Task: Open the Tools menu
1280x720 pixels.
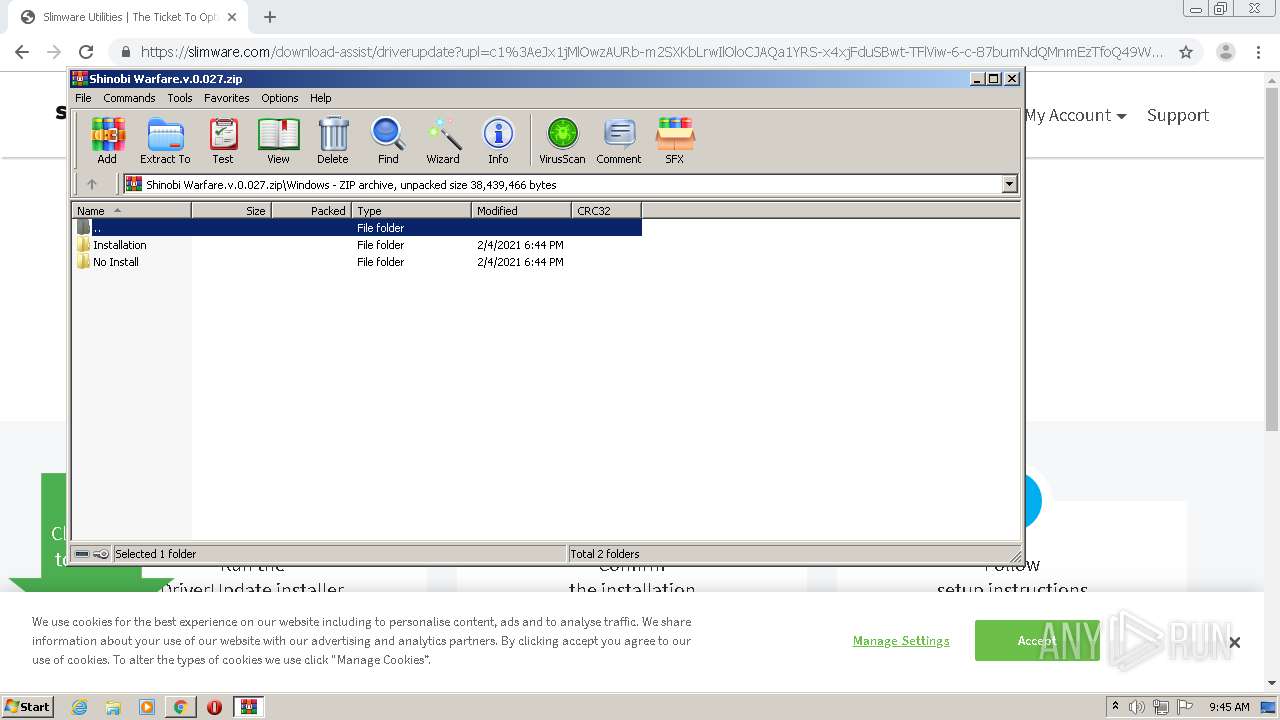Action: coord(180,98)
